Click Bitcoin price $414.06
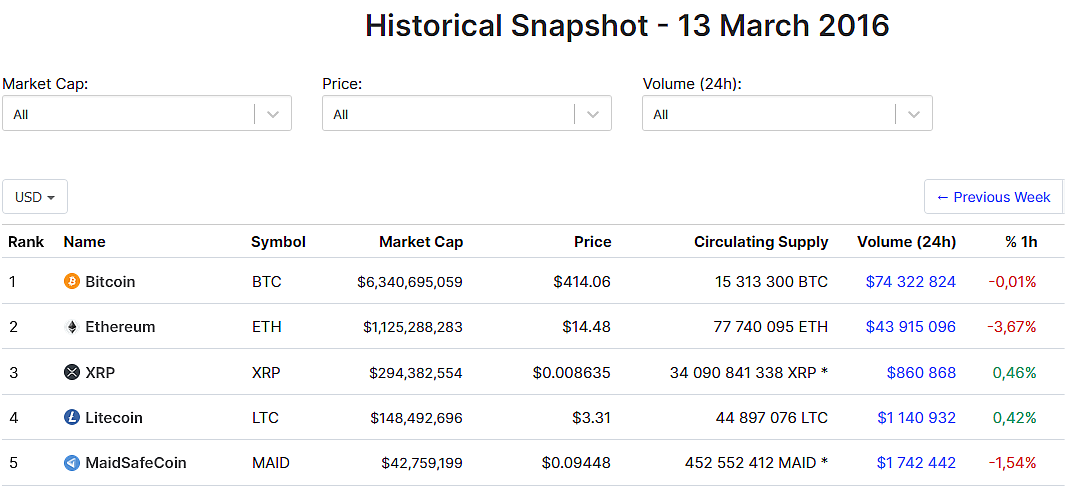The width and height of the screenshot is (1065, 489). [x=582, y=281]
